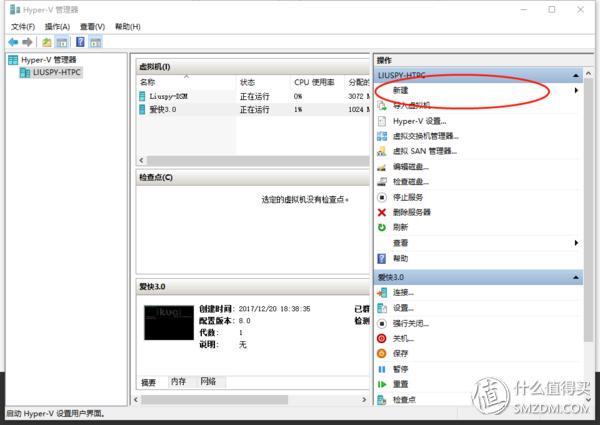Click the 帮助 question mark icon in actions

coord(382,259)
